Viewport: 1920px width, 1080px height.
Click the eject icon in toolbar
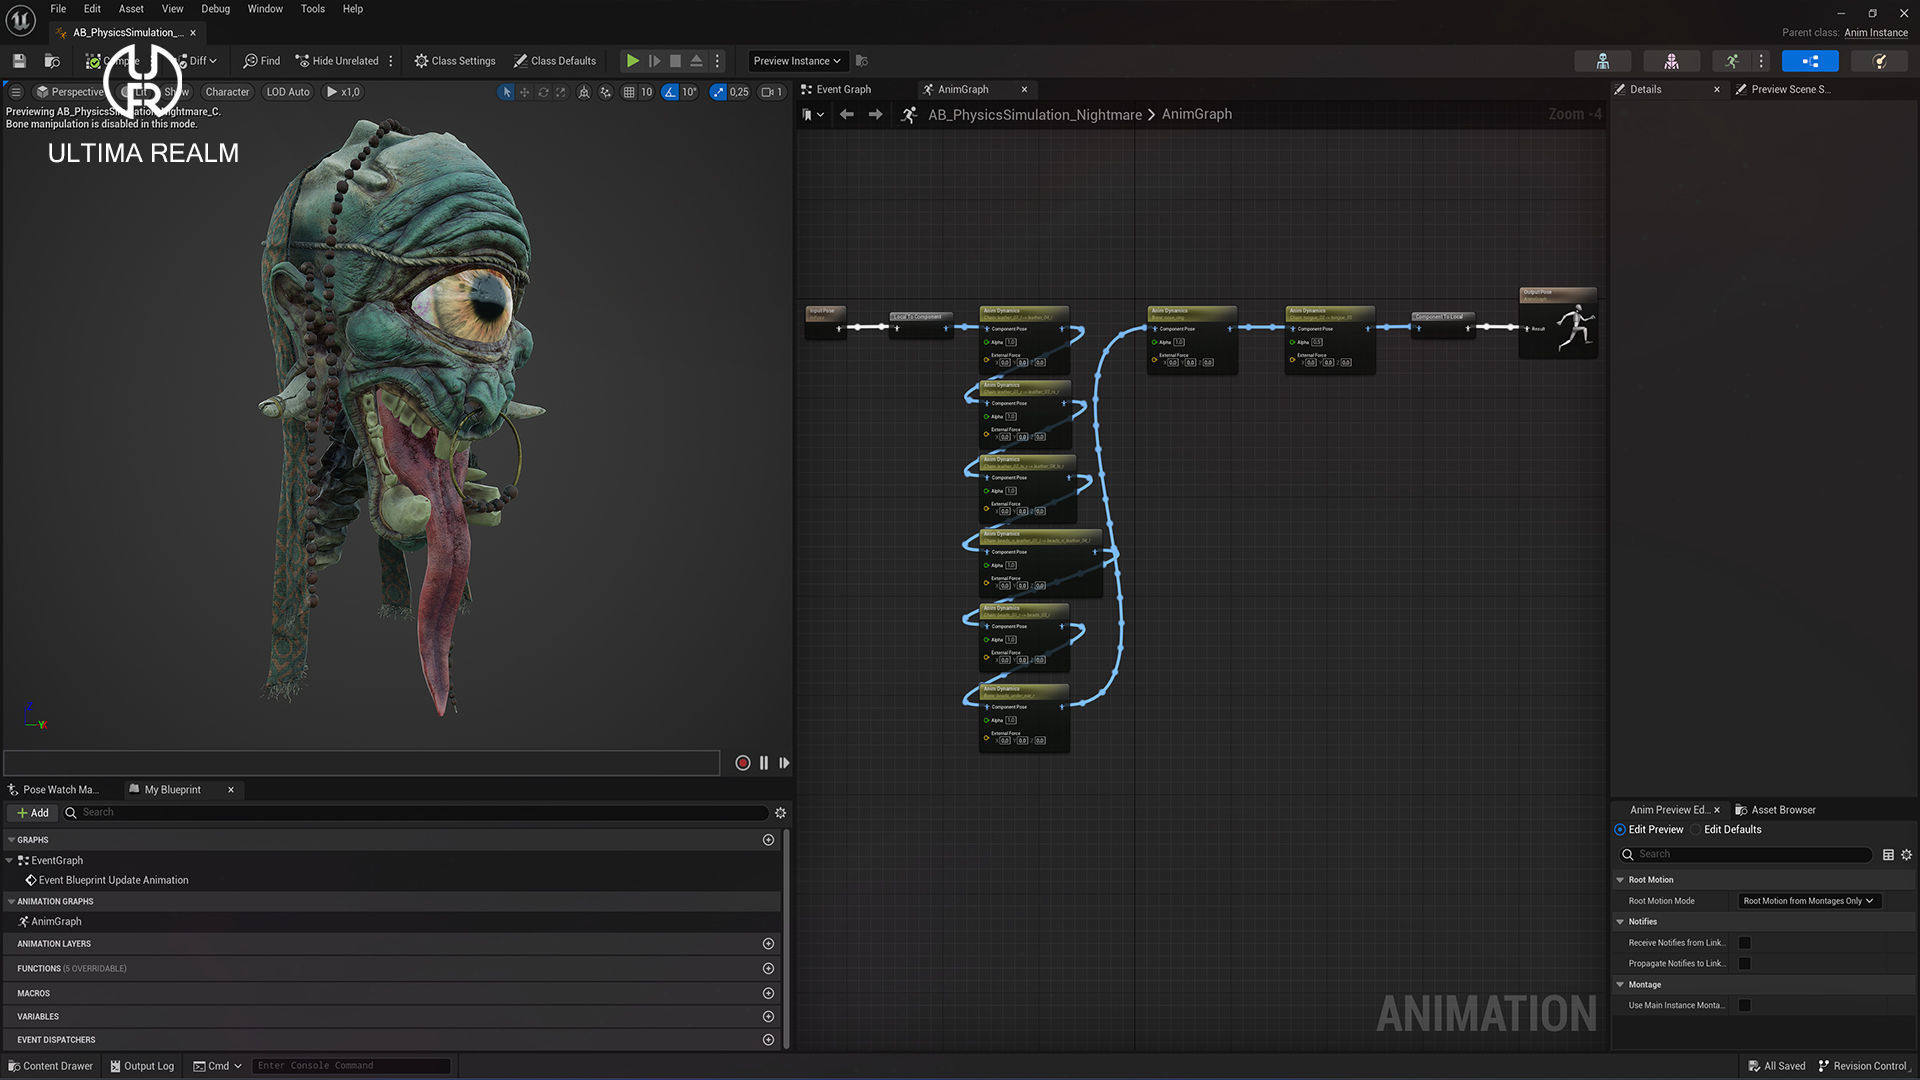click(x=696, y=61)
